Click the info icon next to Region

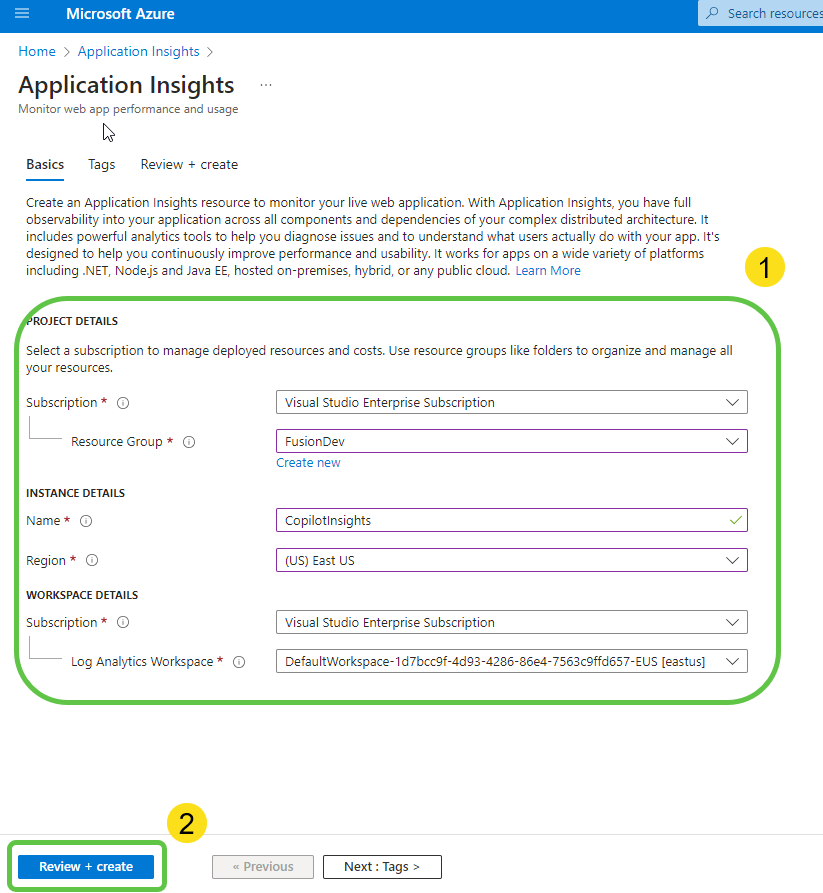coord(91,560)
